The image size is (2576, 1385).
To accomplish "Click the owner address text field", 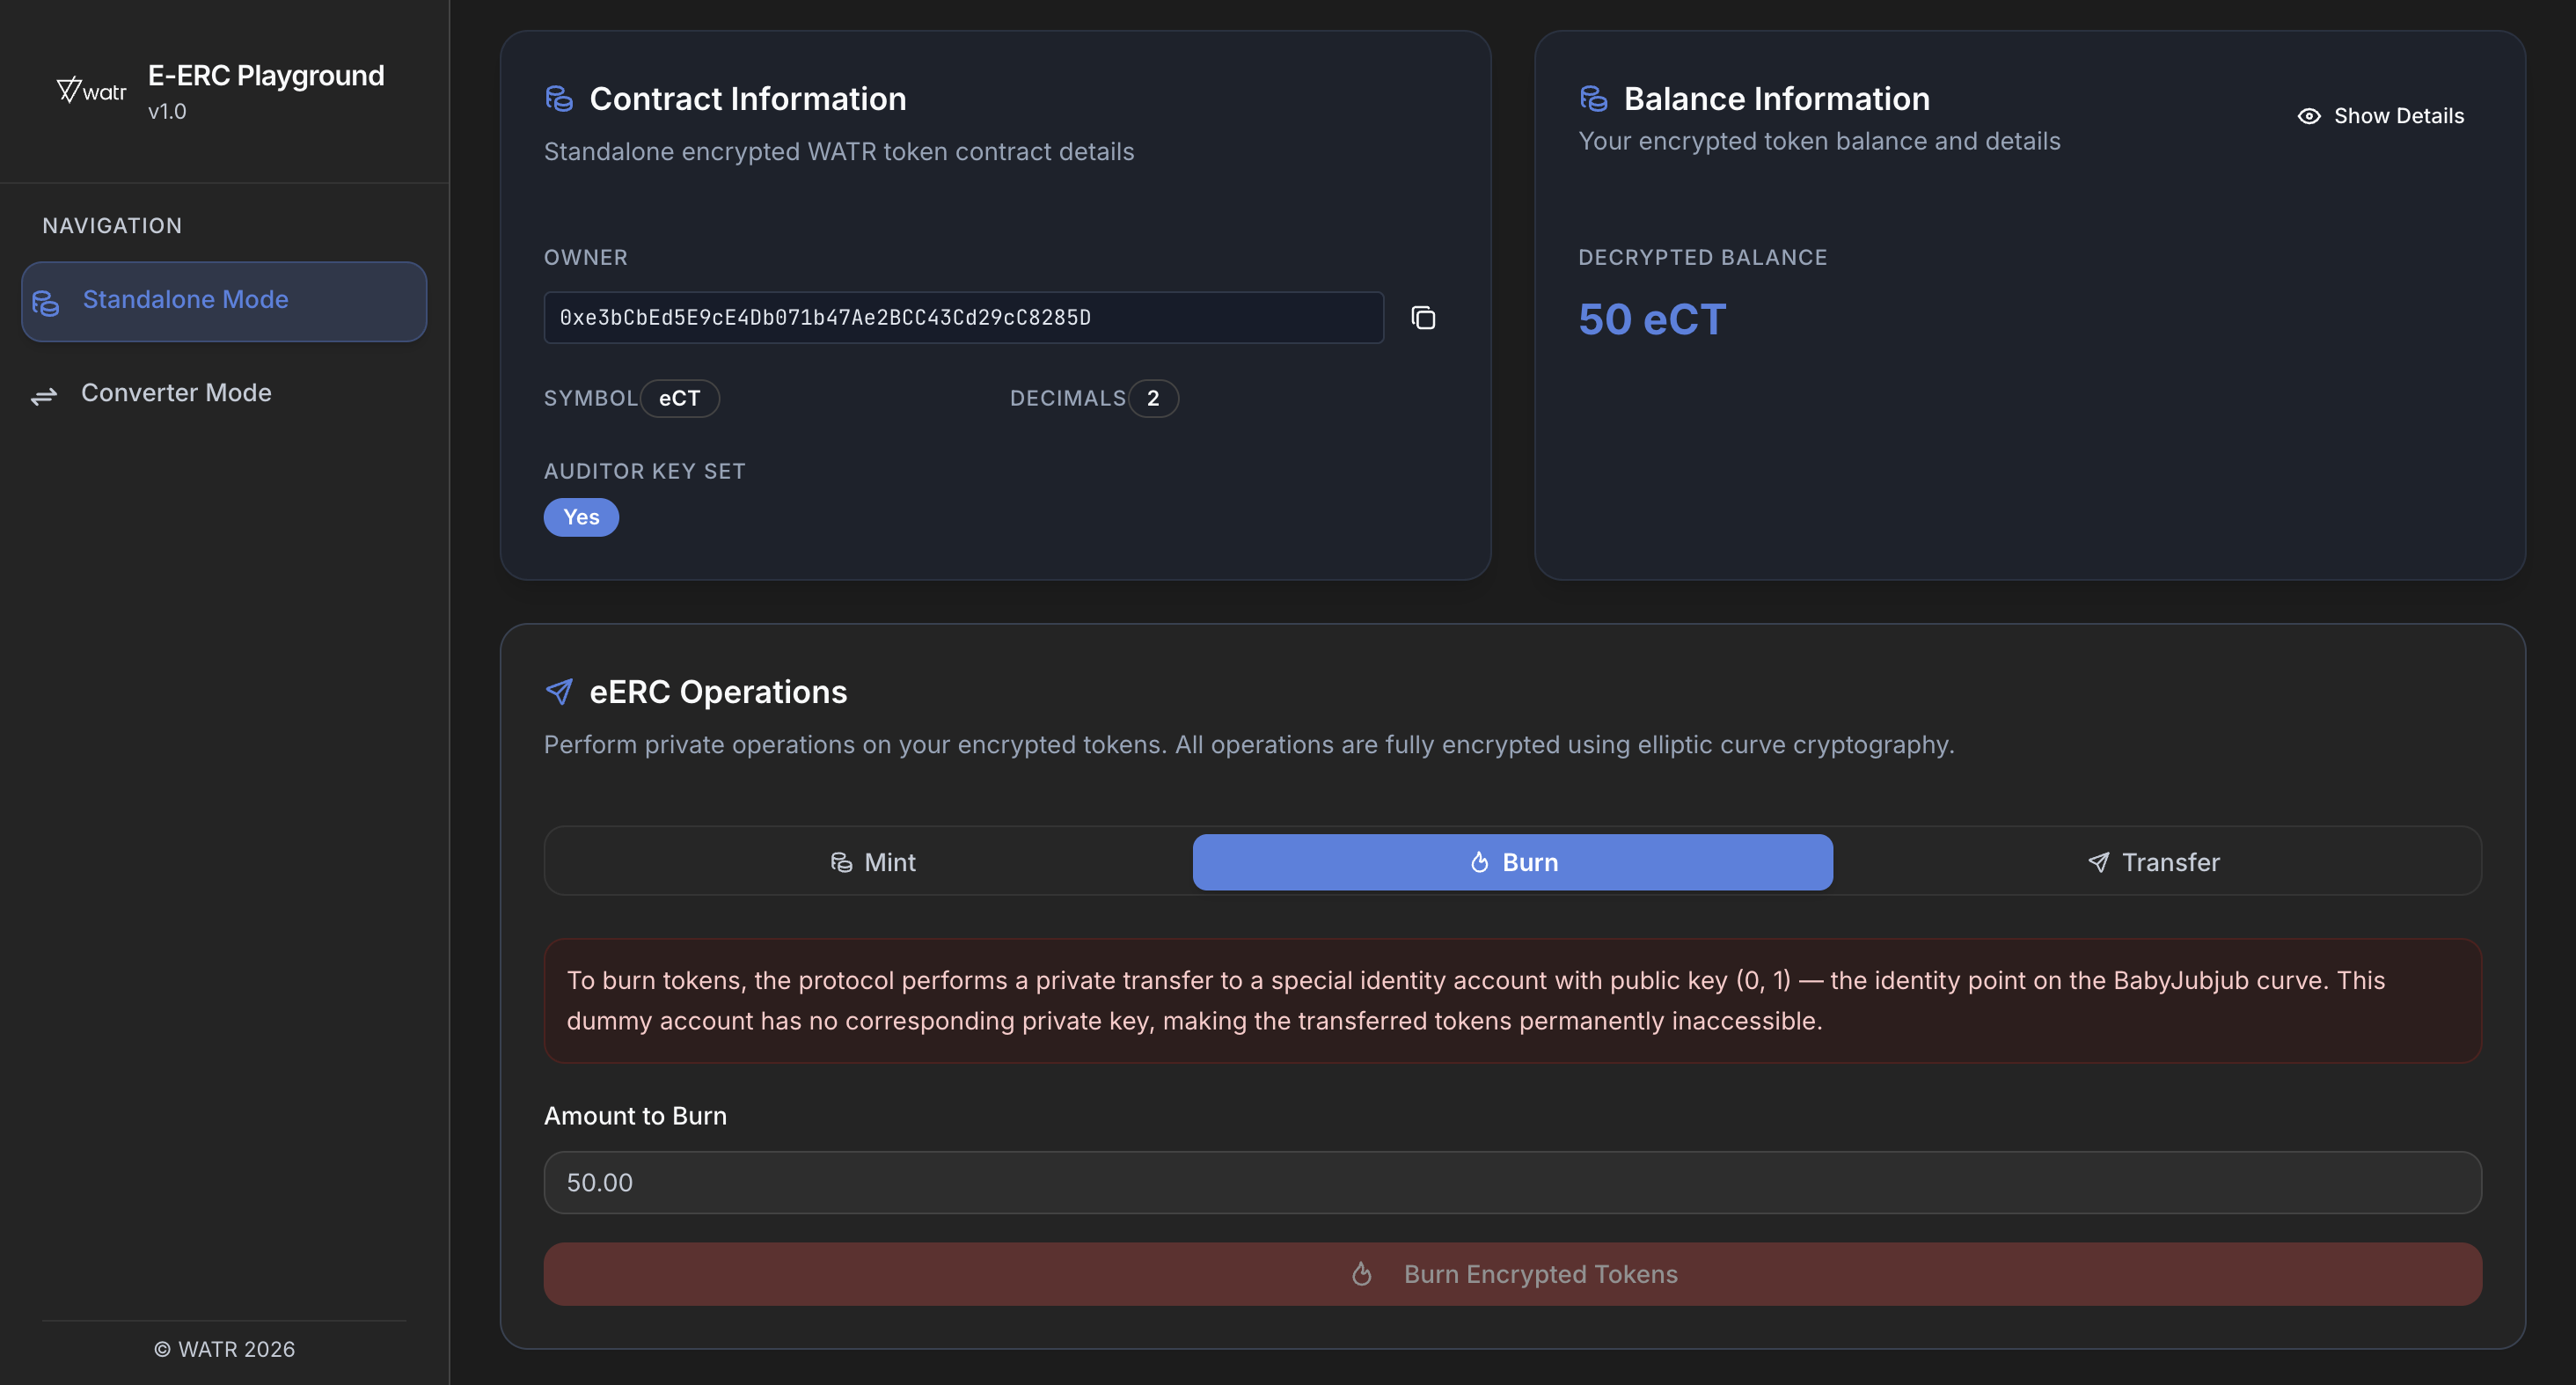I will click(962, 318).
